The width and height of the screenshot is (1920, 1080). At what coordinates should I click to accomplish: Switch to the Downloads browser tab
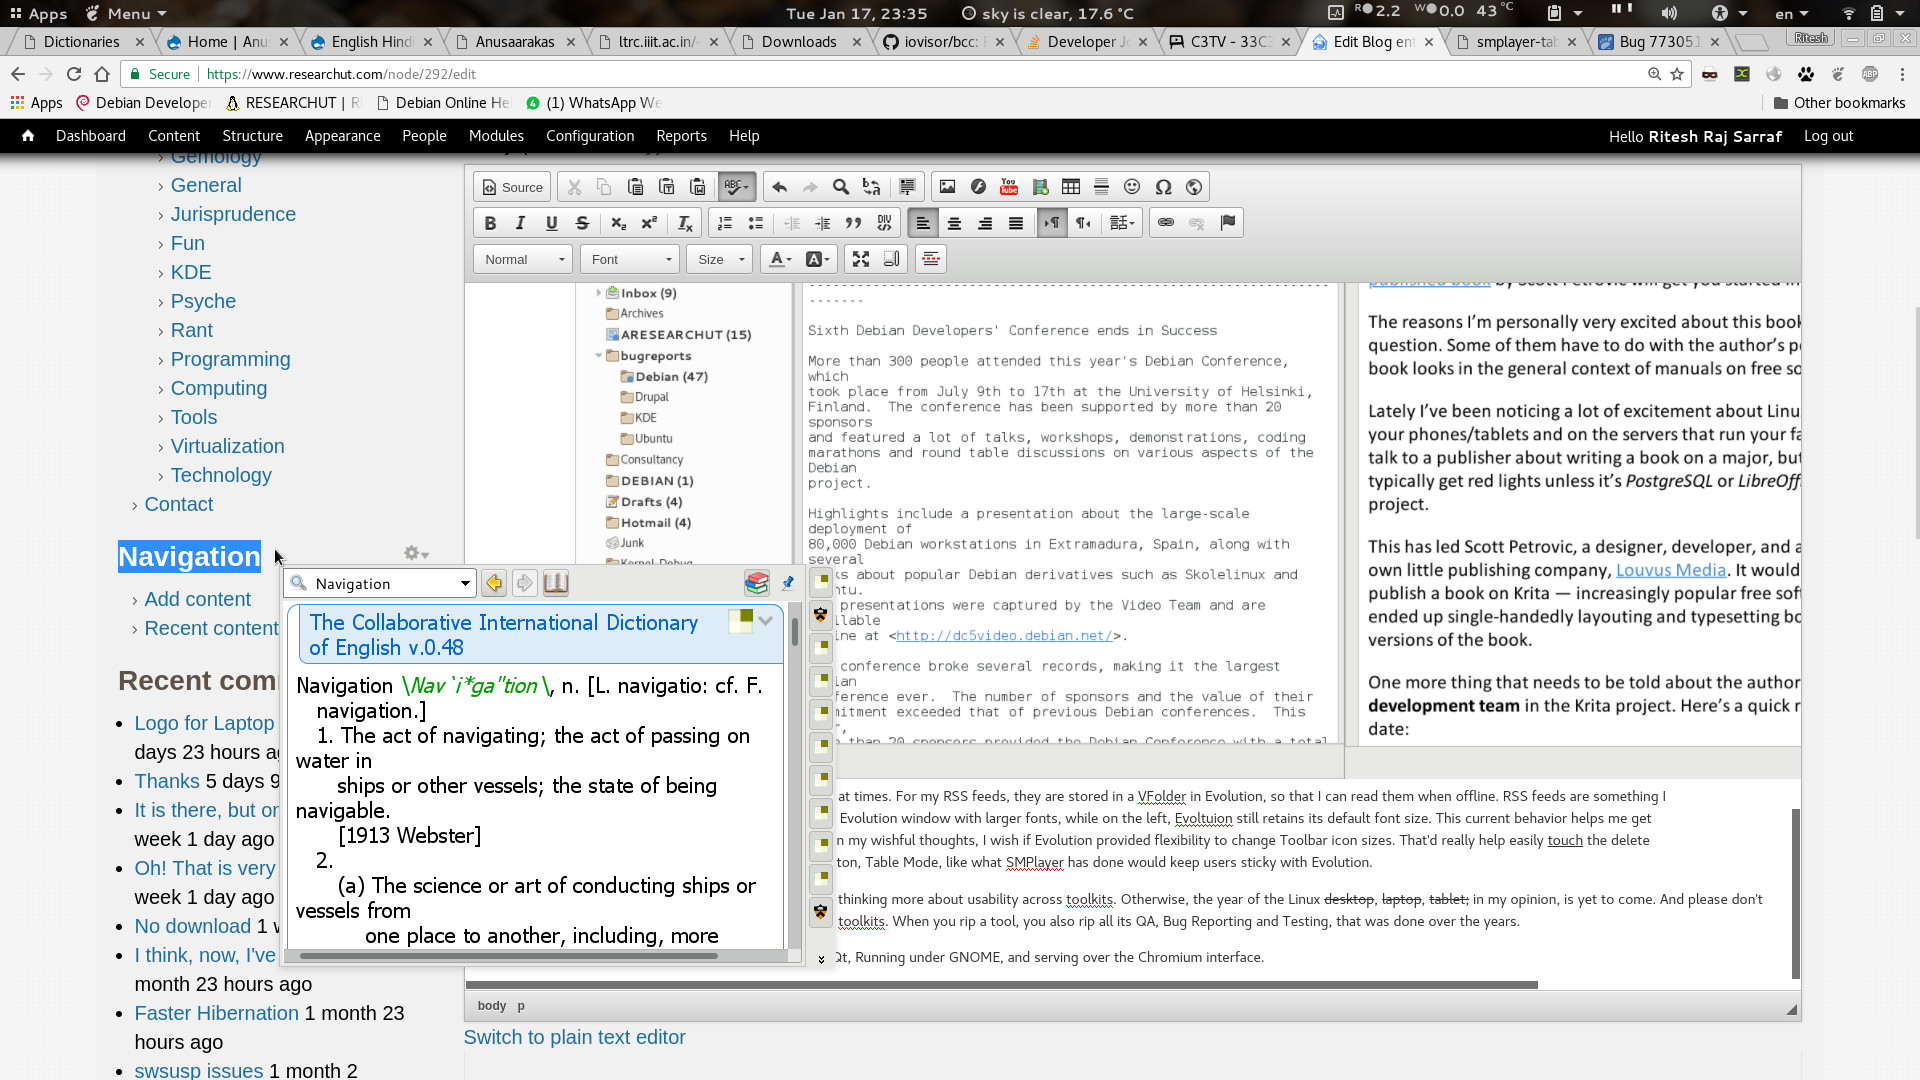[x=798, y=42]
